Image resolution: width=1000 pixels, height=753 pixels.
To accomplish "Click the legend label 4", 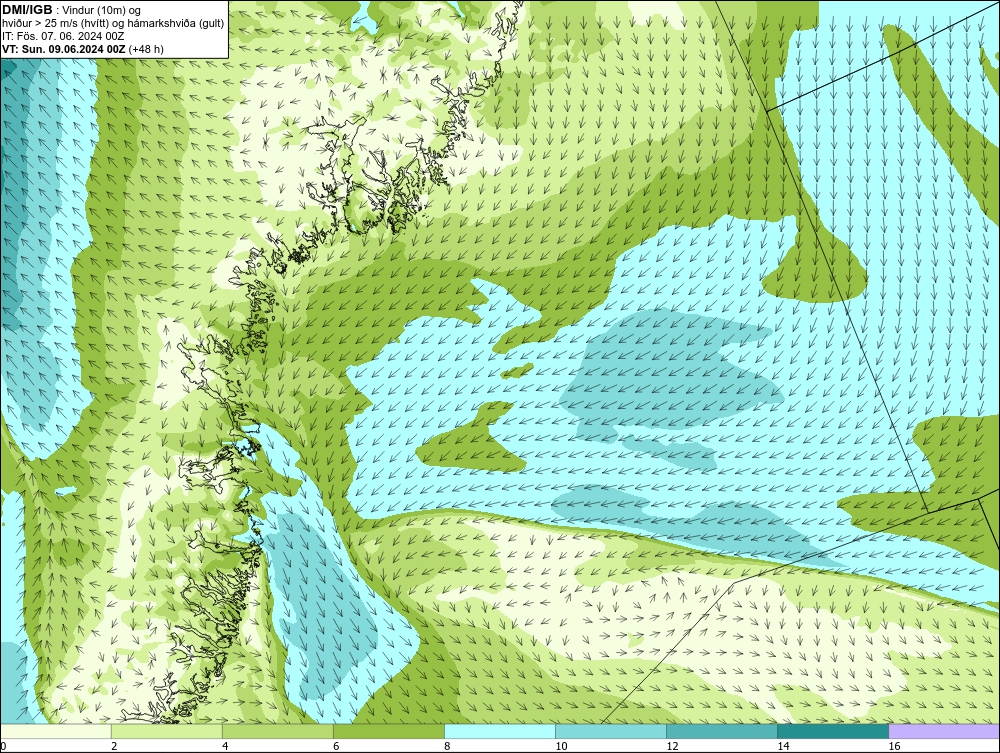I will (x=225, y=746).
